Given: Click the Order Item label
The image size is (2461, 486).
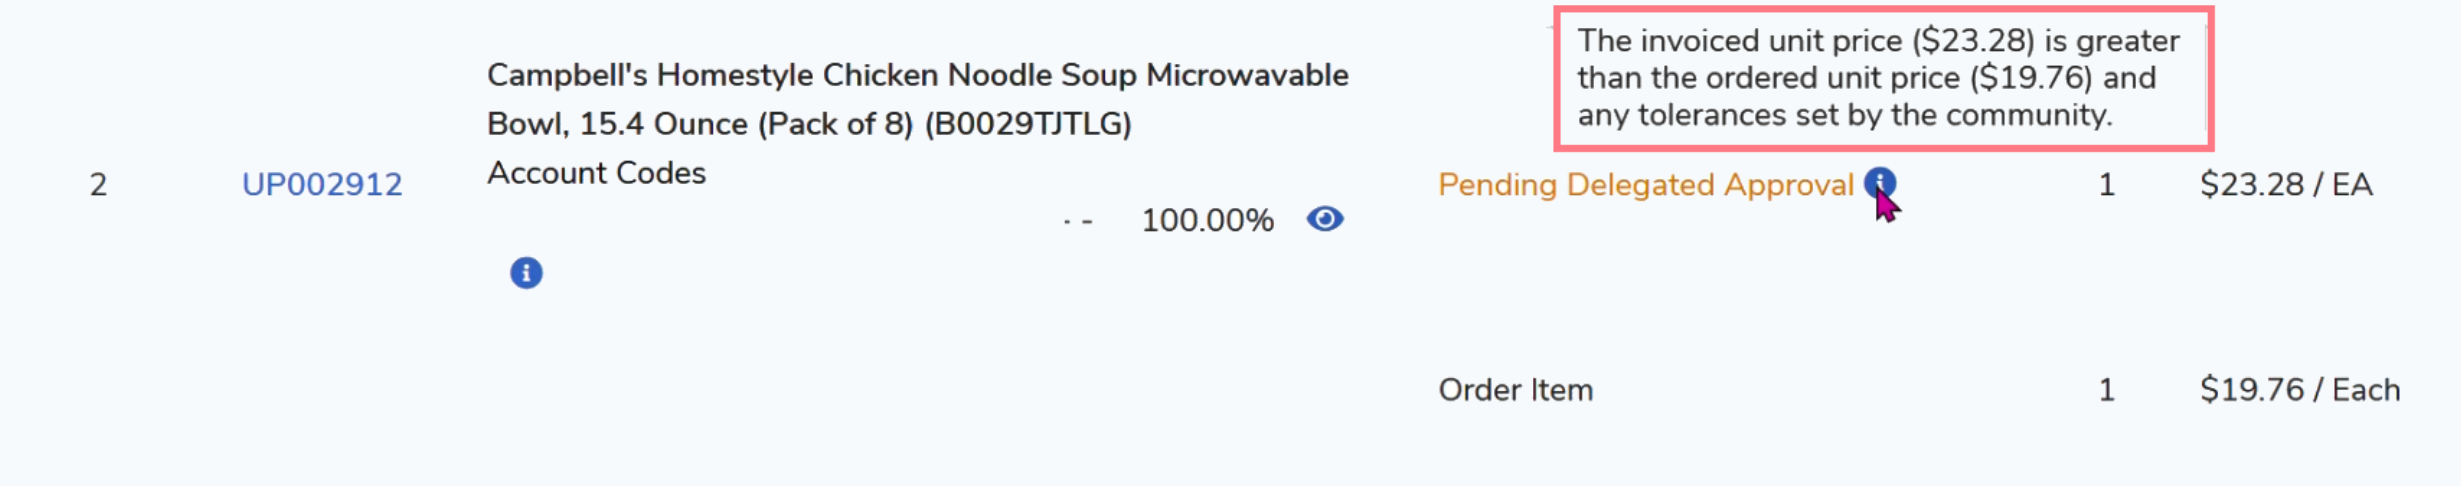Looking at the screenshot, I should click(x=1515, y=390).
